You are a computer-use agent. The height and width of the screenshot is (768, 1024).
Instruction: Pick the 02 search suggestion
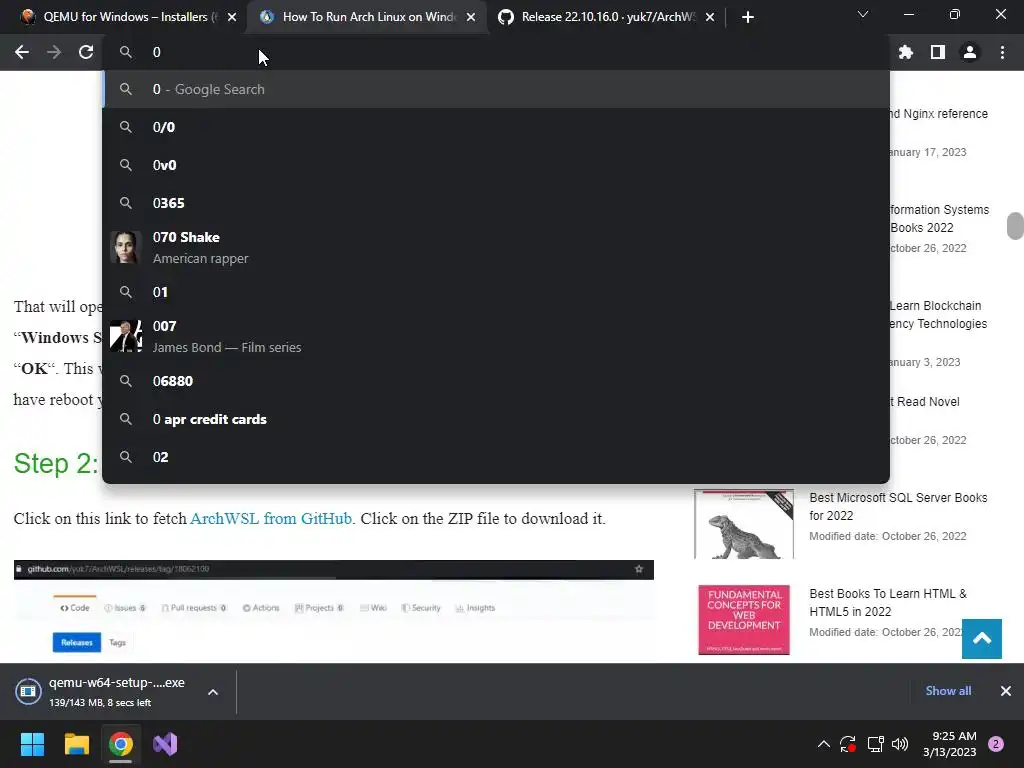(496, 457)
